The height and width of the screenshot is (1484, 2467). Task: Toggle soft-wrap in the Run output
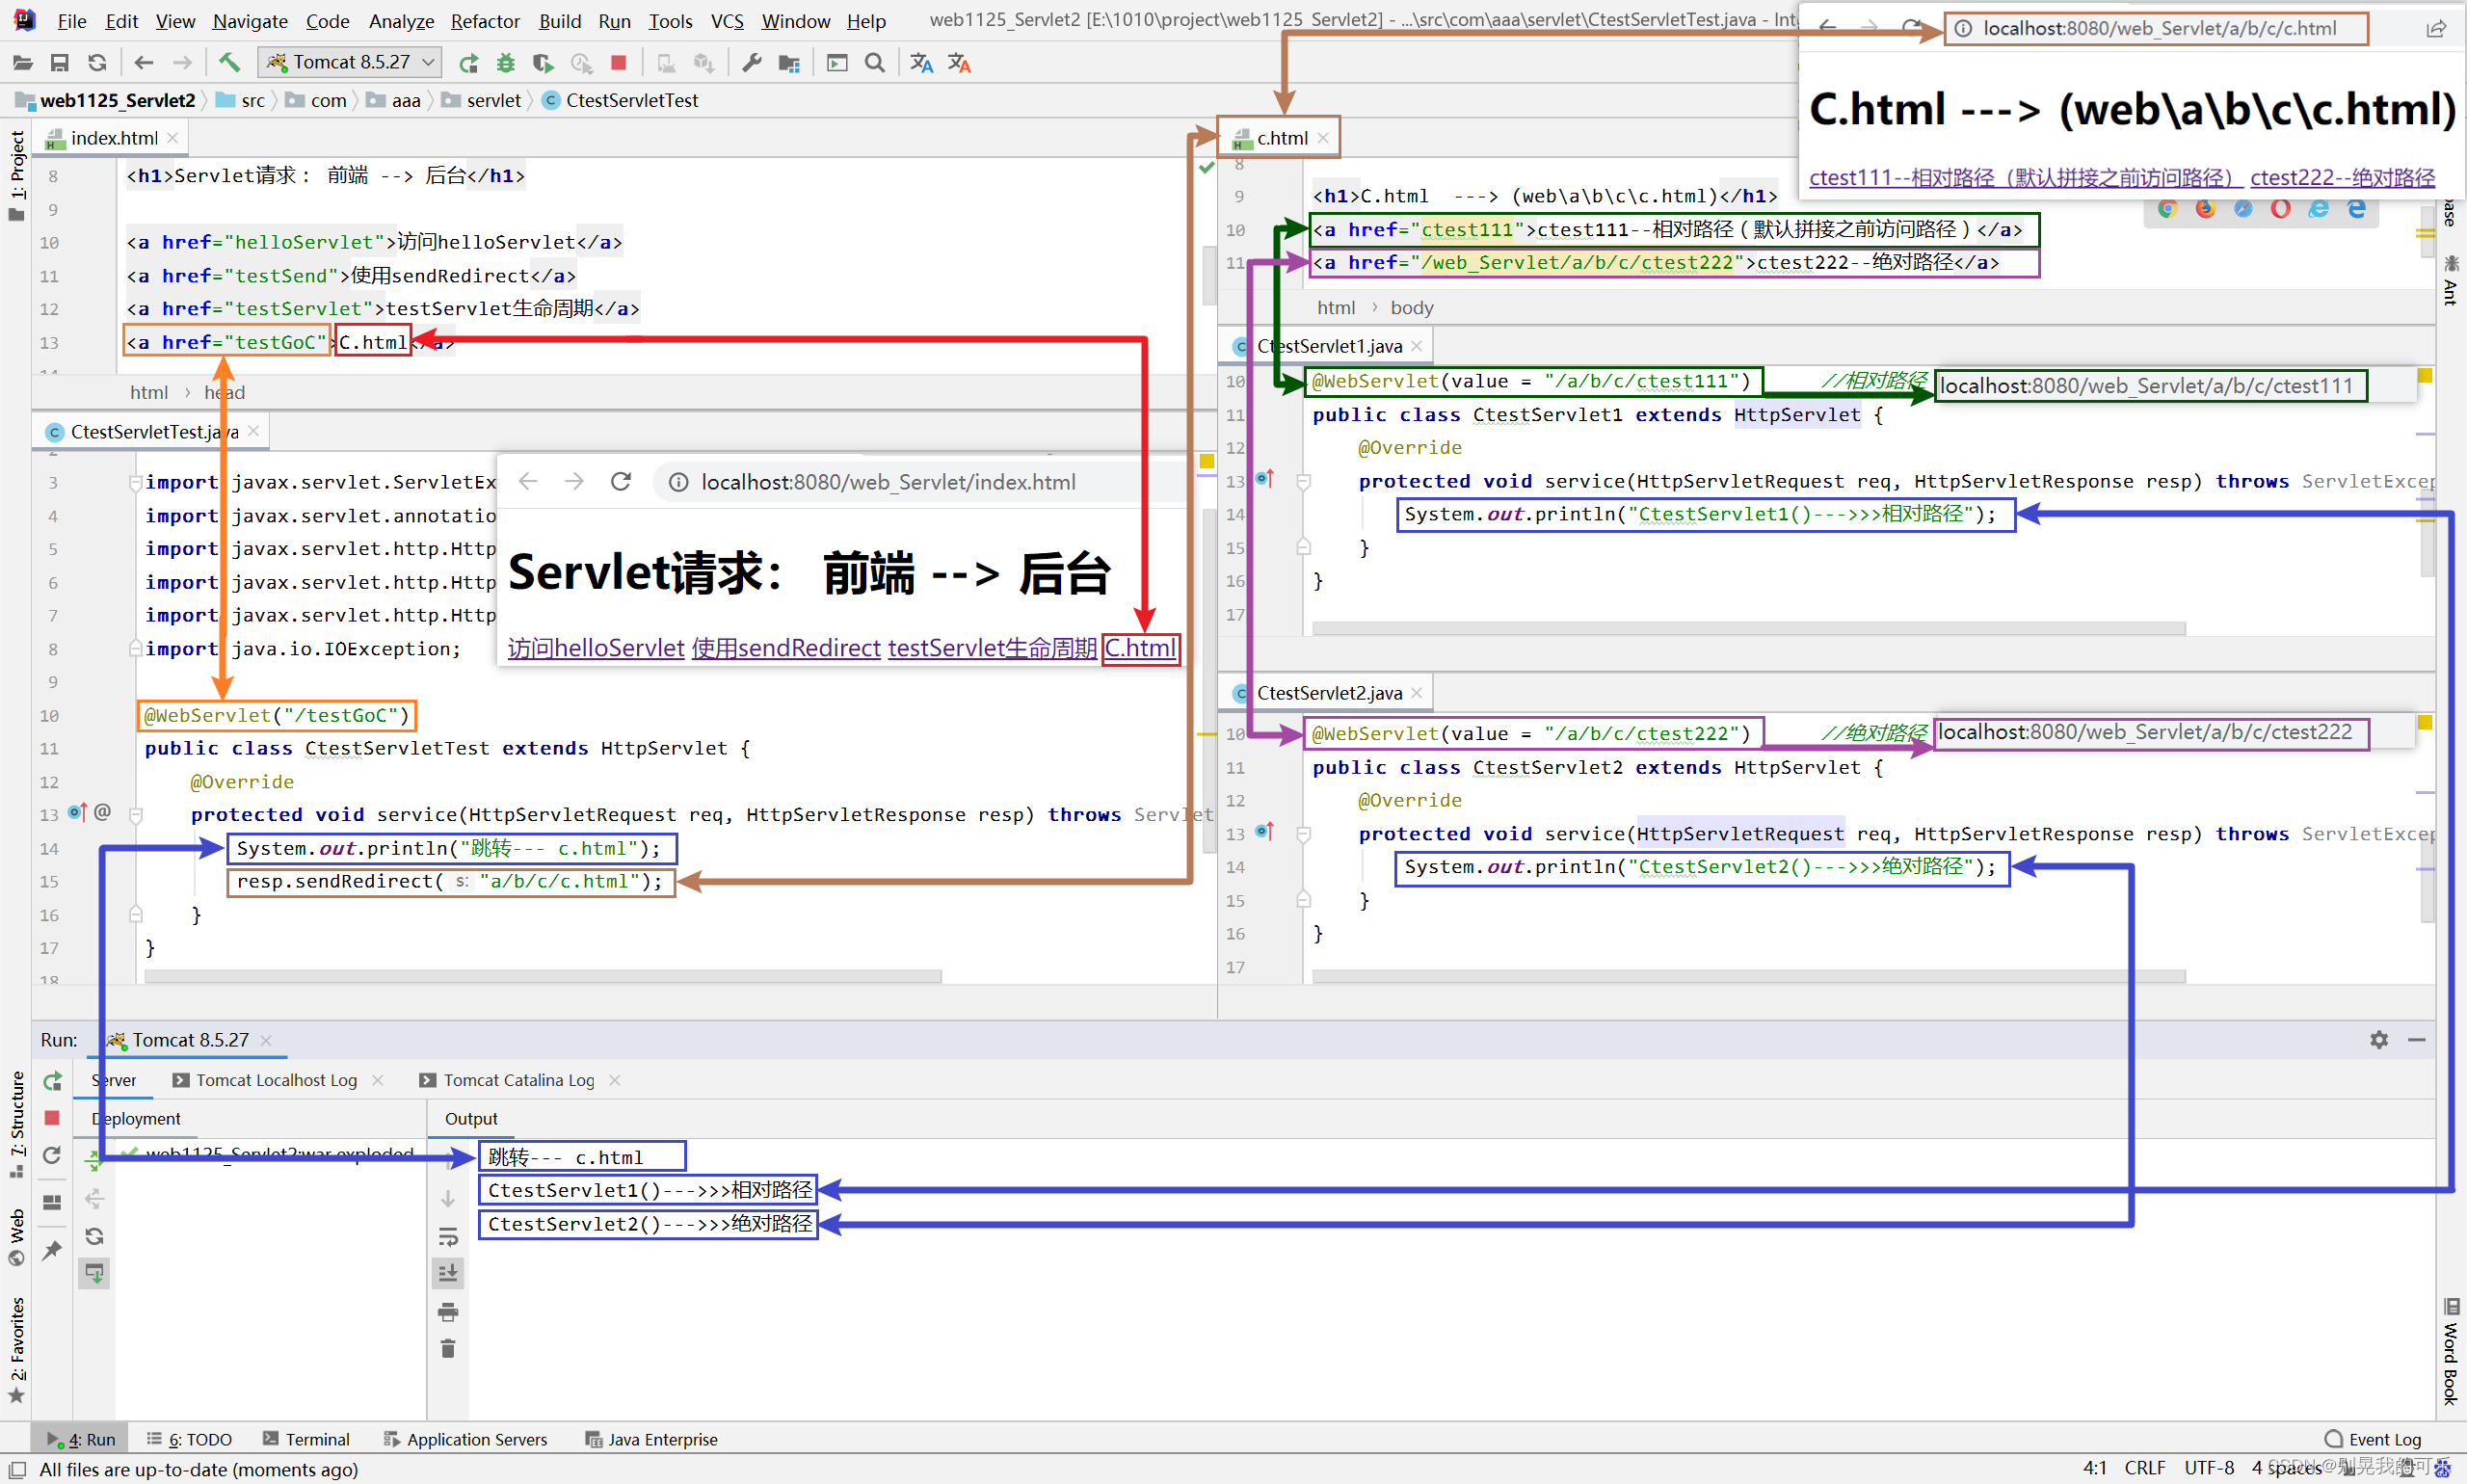pyautogui.click(x=448, y=1237)
